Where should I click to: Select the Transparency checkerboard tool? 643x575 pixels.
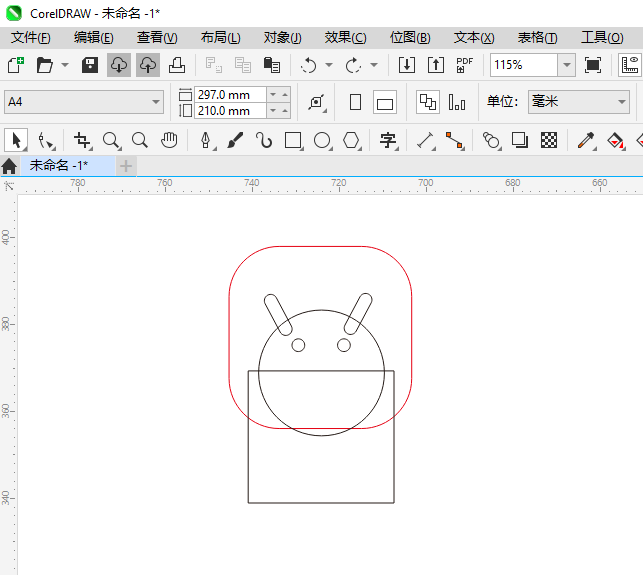pyautogui.click(x=549, y=140)
